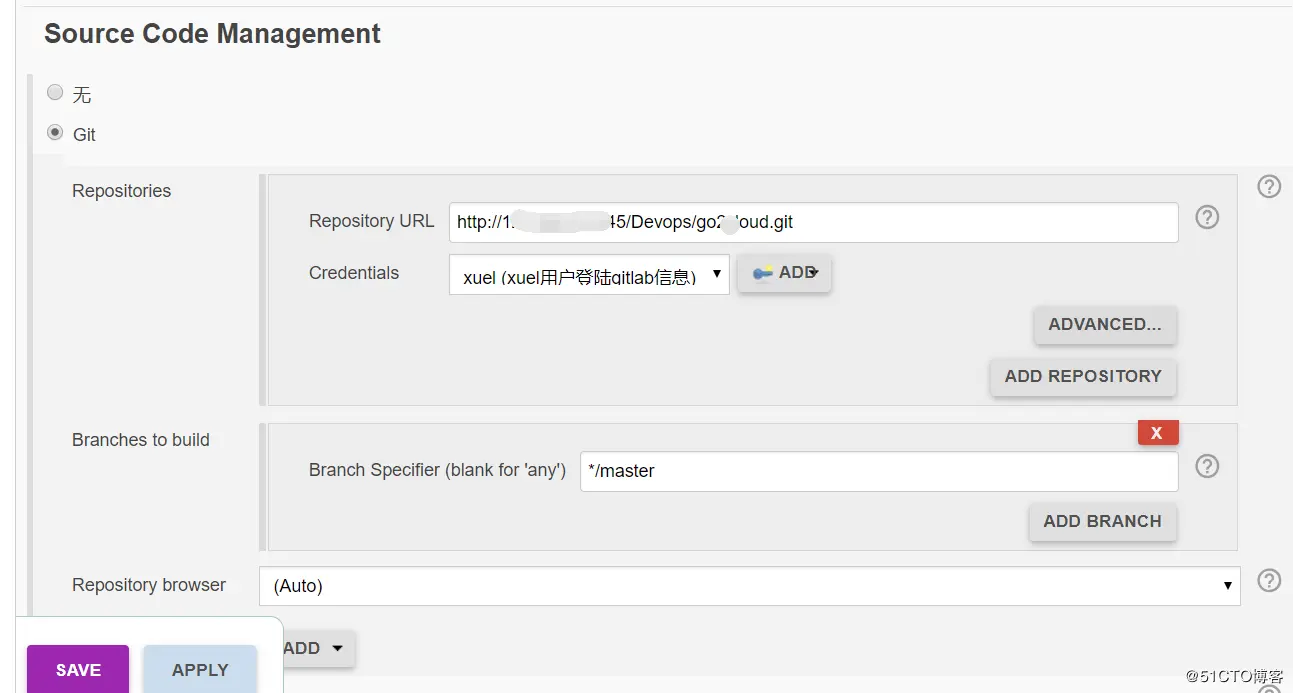Select the Git radio button
The width and height of the screenshot is (1293, 693).
click(56, 133)
